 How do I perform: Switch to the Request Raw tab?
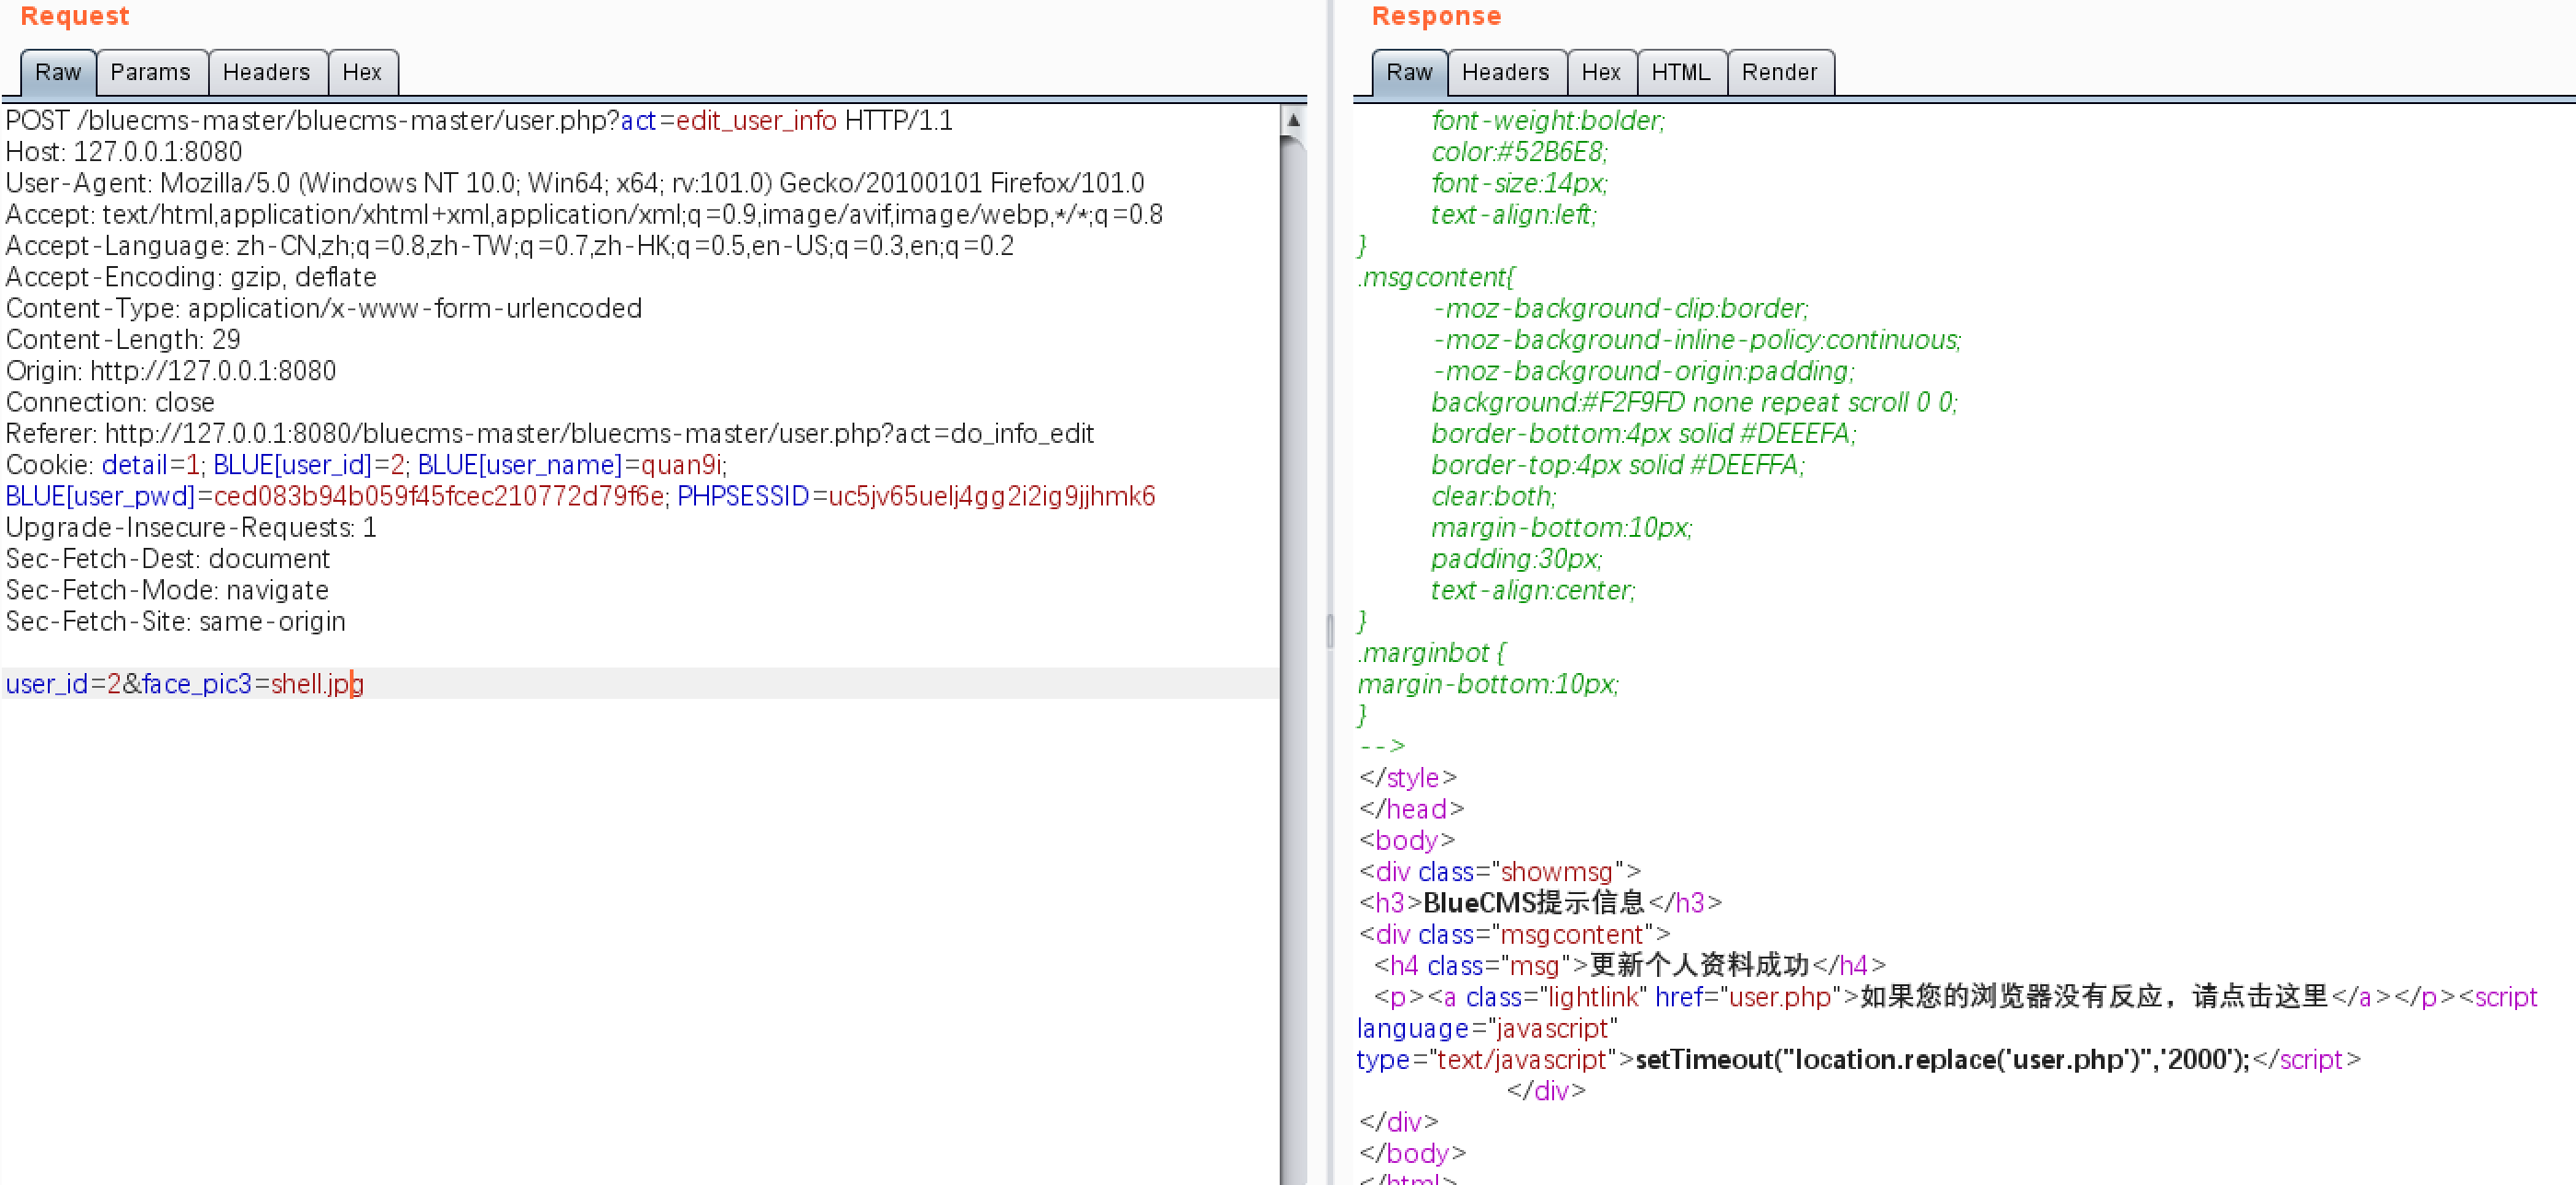click(x=58, y=72)
